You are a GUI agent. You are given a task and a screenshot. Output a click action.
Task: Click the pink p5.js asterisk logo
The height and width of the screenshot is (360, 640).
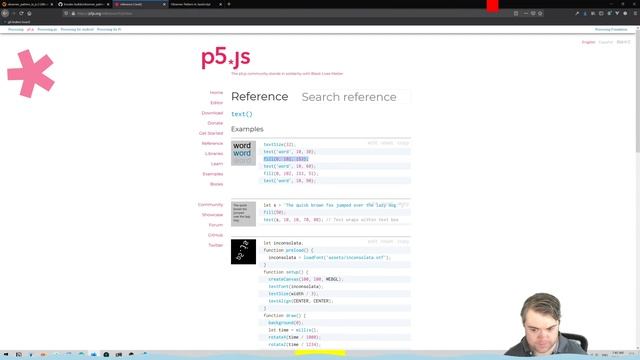coord(31,73)
